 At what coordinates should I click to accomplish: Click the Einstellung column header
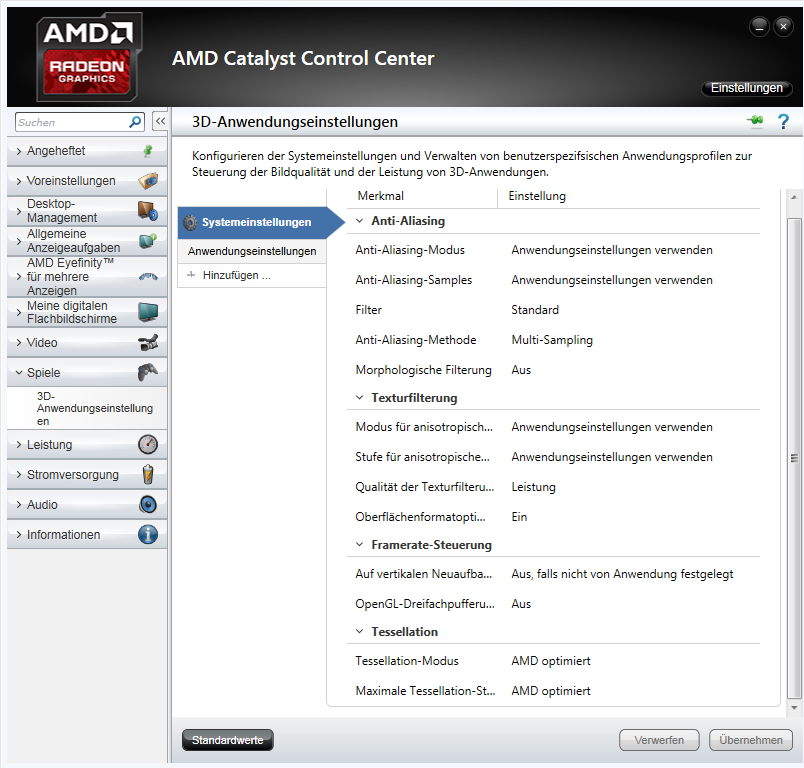pos(537,196)
